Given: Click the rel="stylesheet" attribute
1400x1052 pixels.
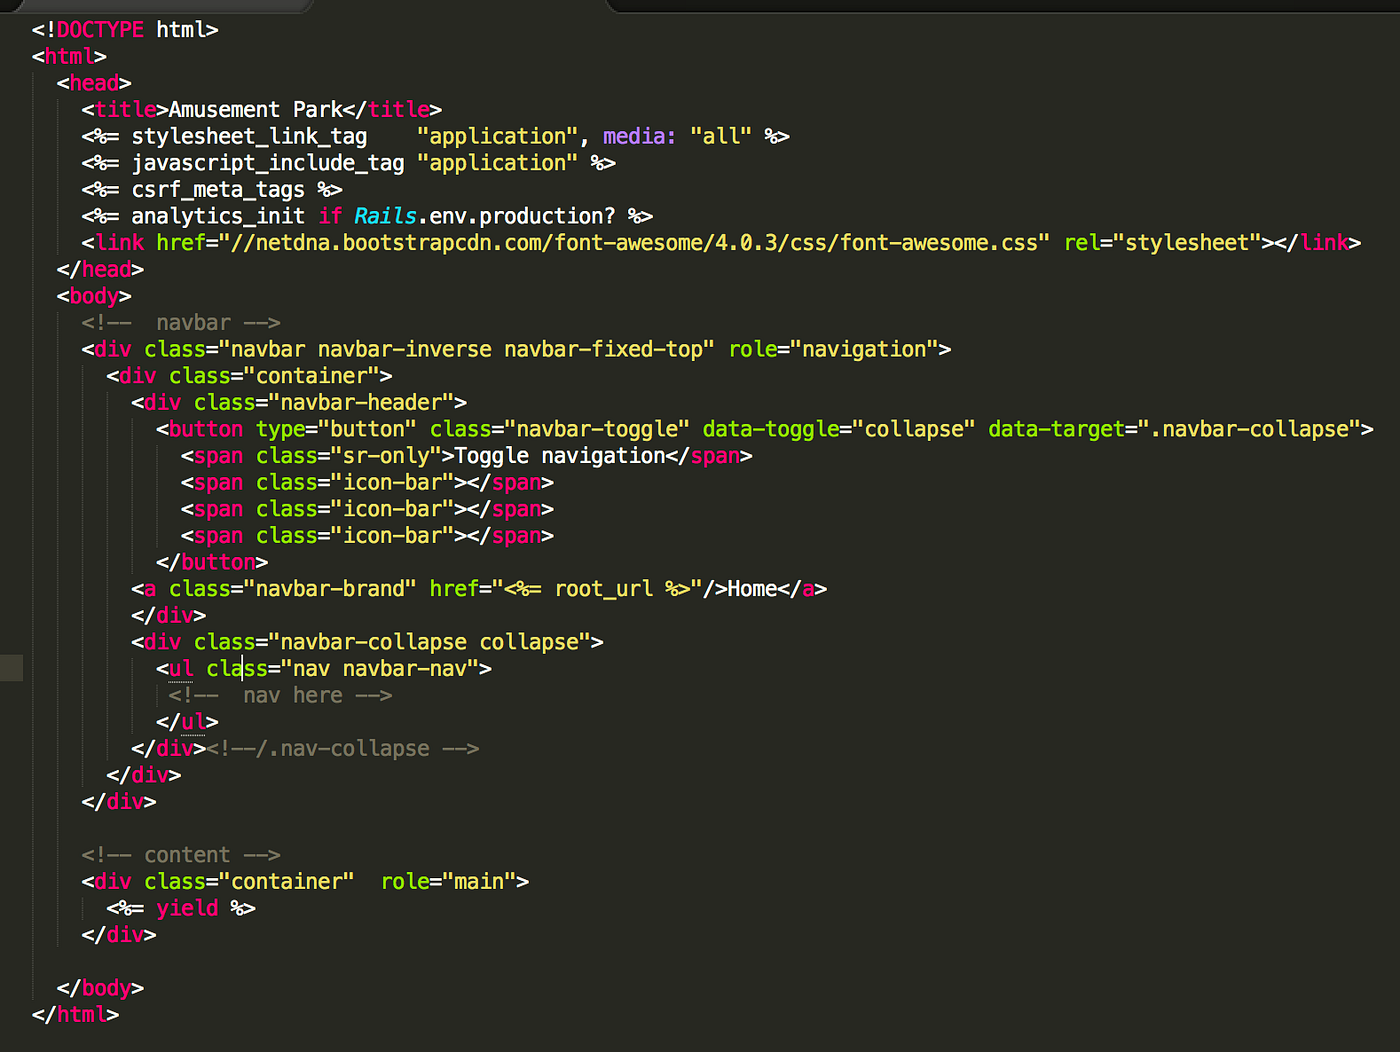Looking at the screenshot, I should click(1163, 243).
